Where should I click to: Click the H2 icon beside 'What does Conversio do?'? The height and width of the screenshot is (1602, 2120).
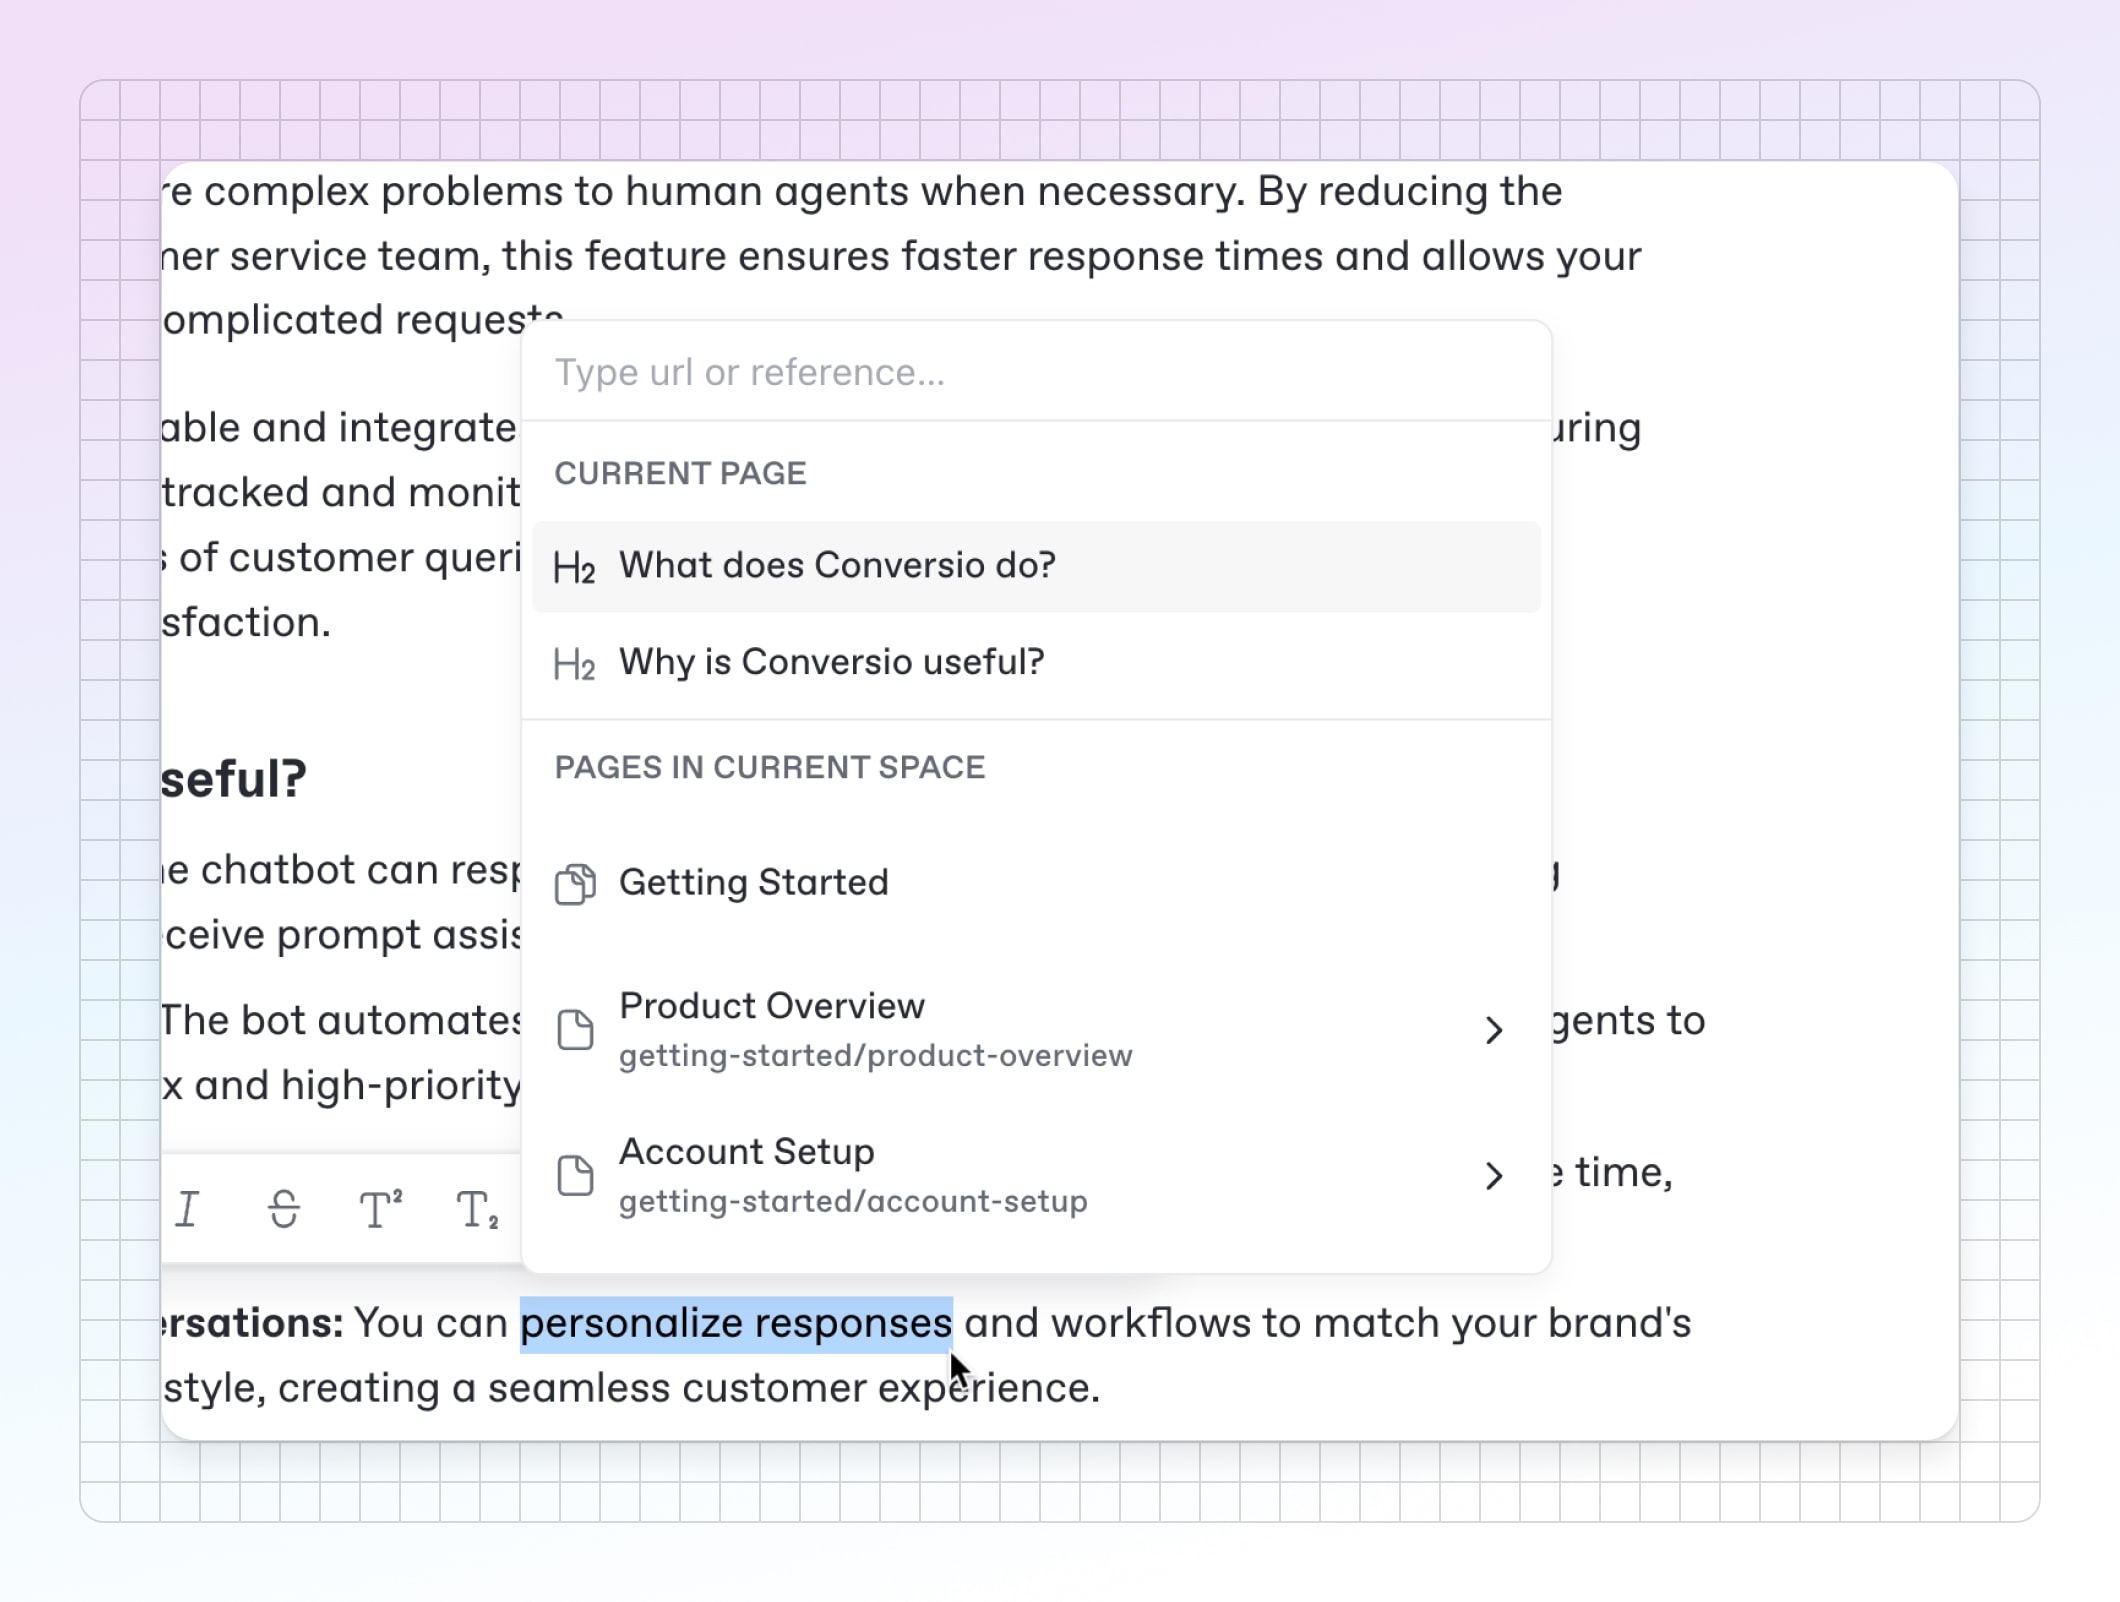[575, 567]
